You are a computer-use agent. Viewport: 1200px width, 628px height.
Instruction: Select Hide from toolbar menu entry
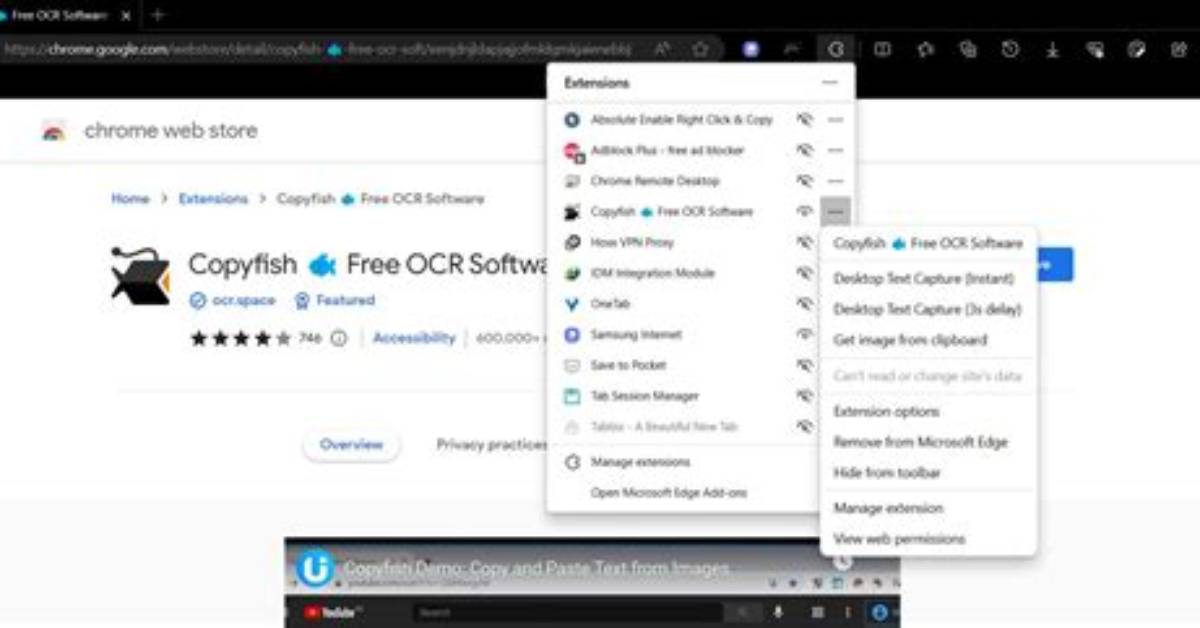pos(887,473)
